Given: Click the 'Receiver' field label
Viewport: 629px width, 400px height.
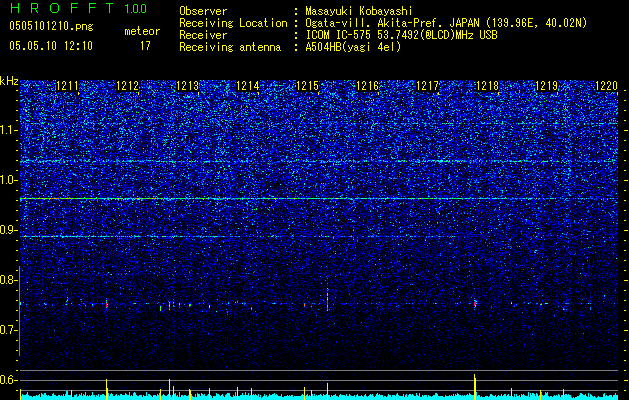Looking at the screenshot, I should point(203,35).
